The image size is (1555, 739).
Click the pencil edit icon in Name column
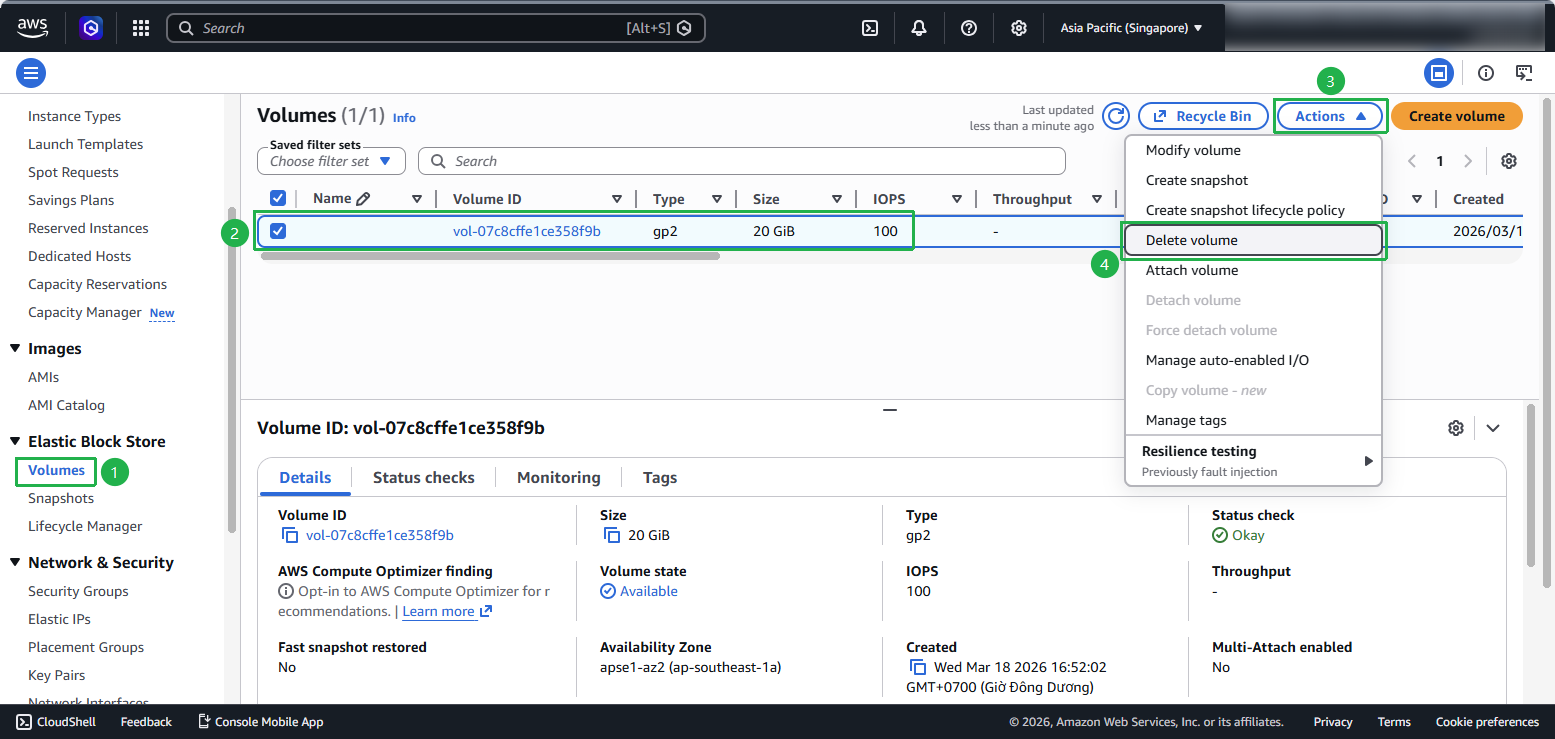point(363,199)
